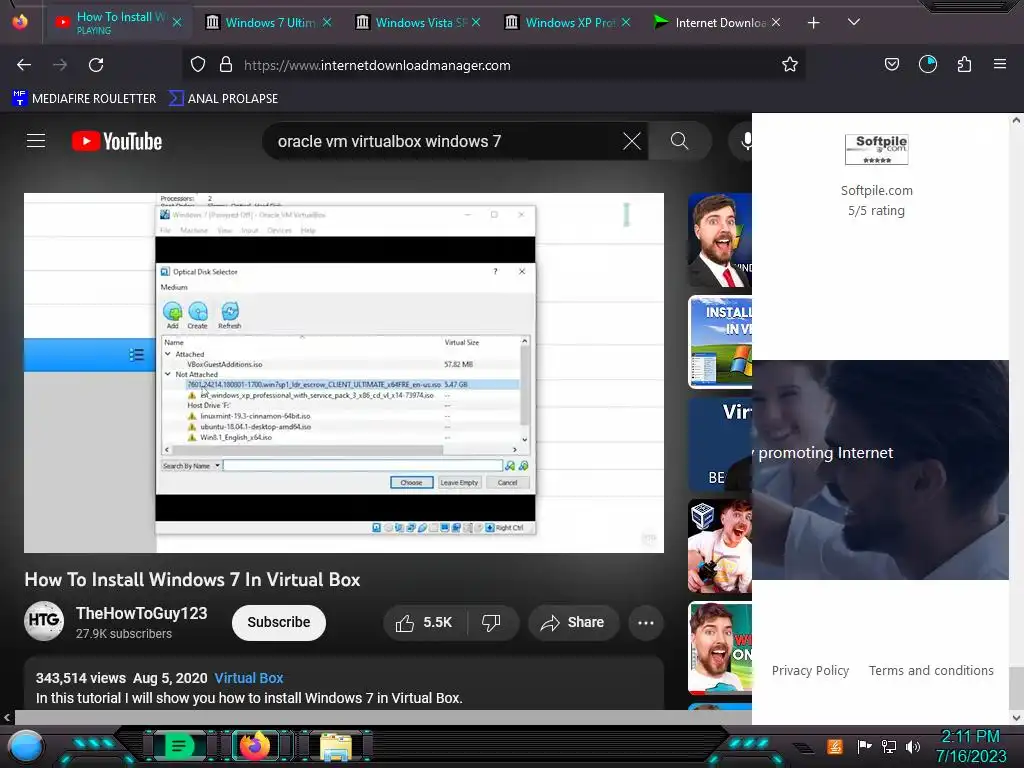The width and height of the screenshot is (1024, 768).
Task: Open the Action Center flag icon
Action: [865, 746]
